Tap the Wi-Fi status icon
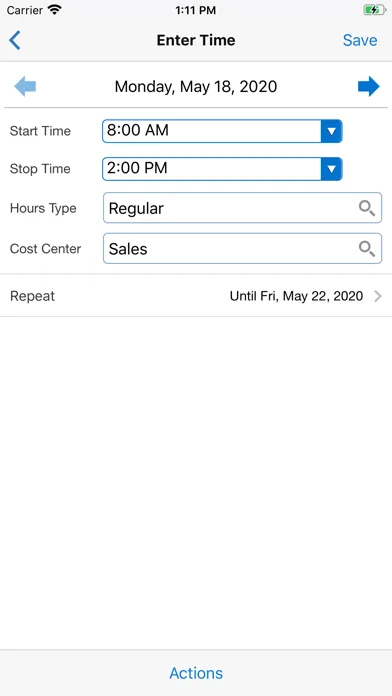 click(x=55, y=10)
